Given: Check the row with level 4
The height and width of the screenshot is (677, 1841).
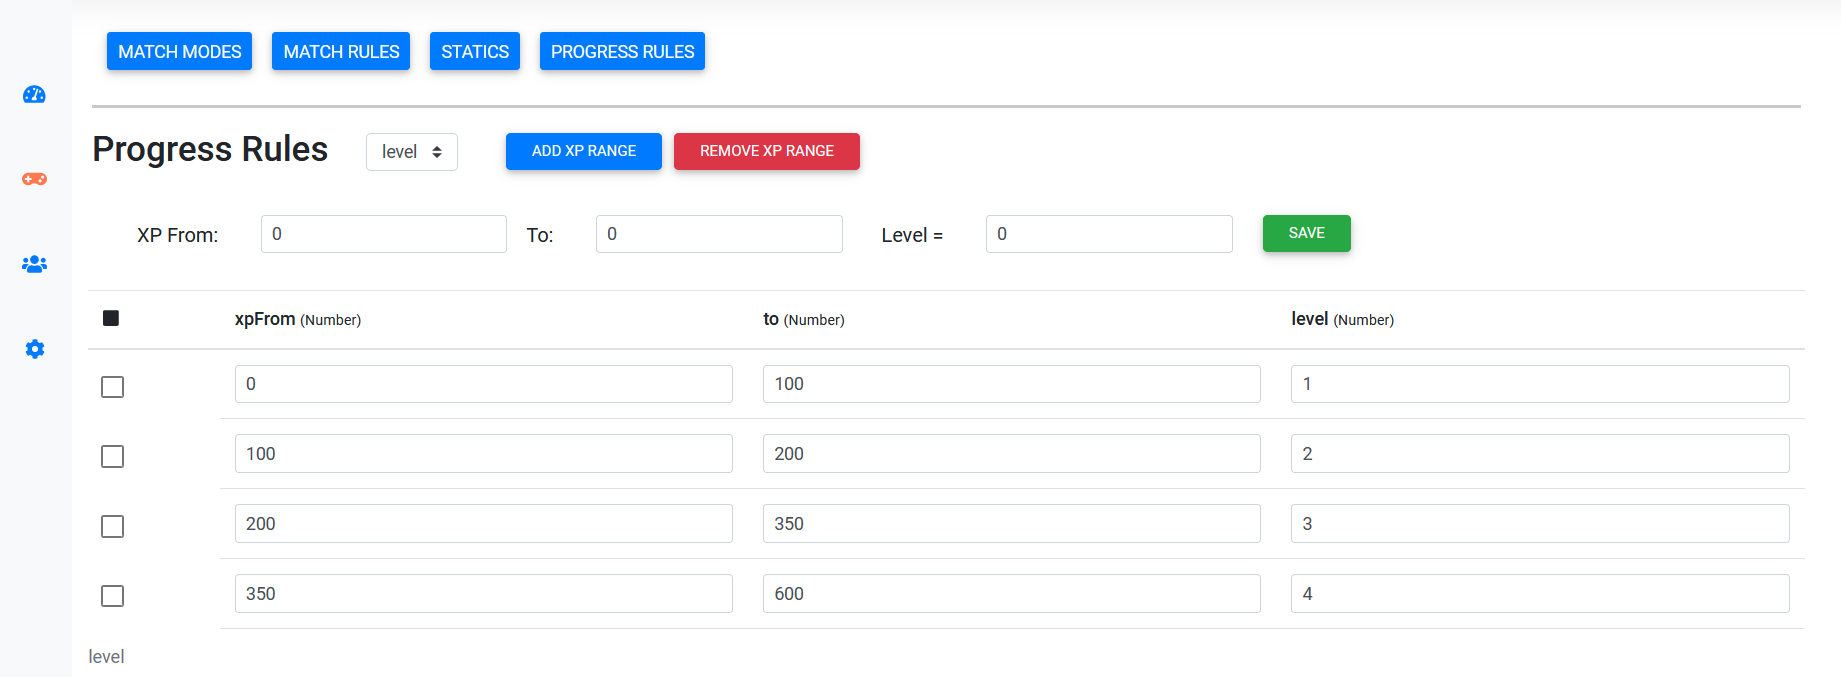Looking at the screenshot, I should [x=112, y=597].
